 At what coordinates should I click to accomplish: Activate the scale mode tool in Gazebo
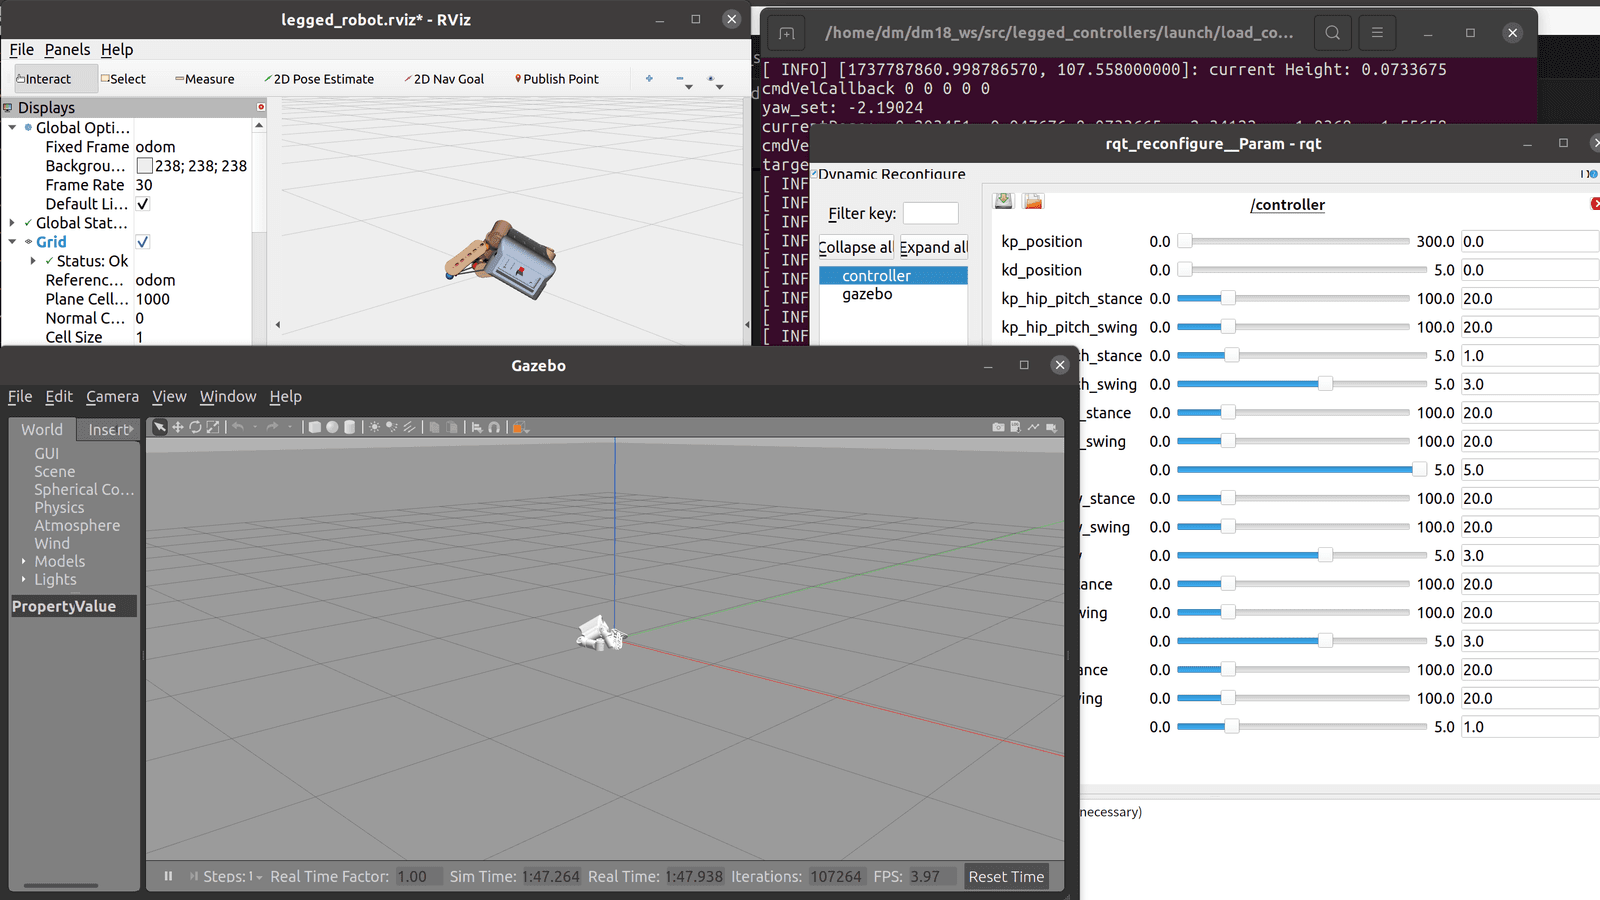tap(212, 427)
